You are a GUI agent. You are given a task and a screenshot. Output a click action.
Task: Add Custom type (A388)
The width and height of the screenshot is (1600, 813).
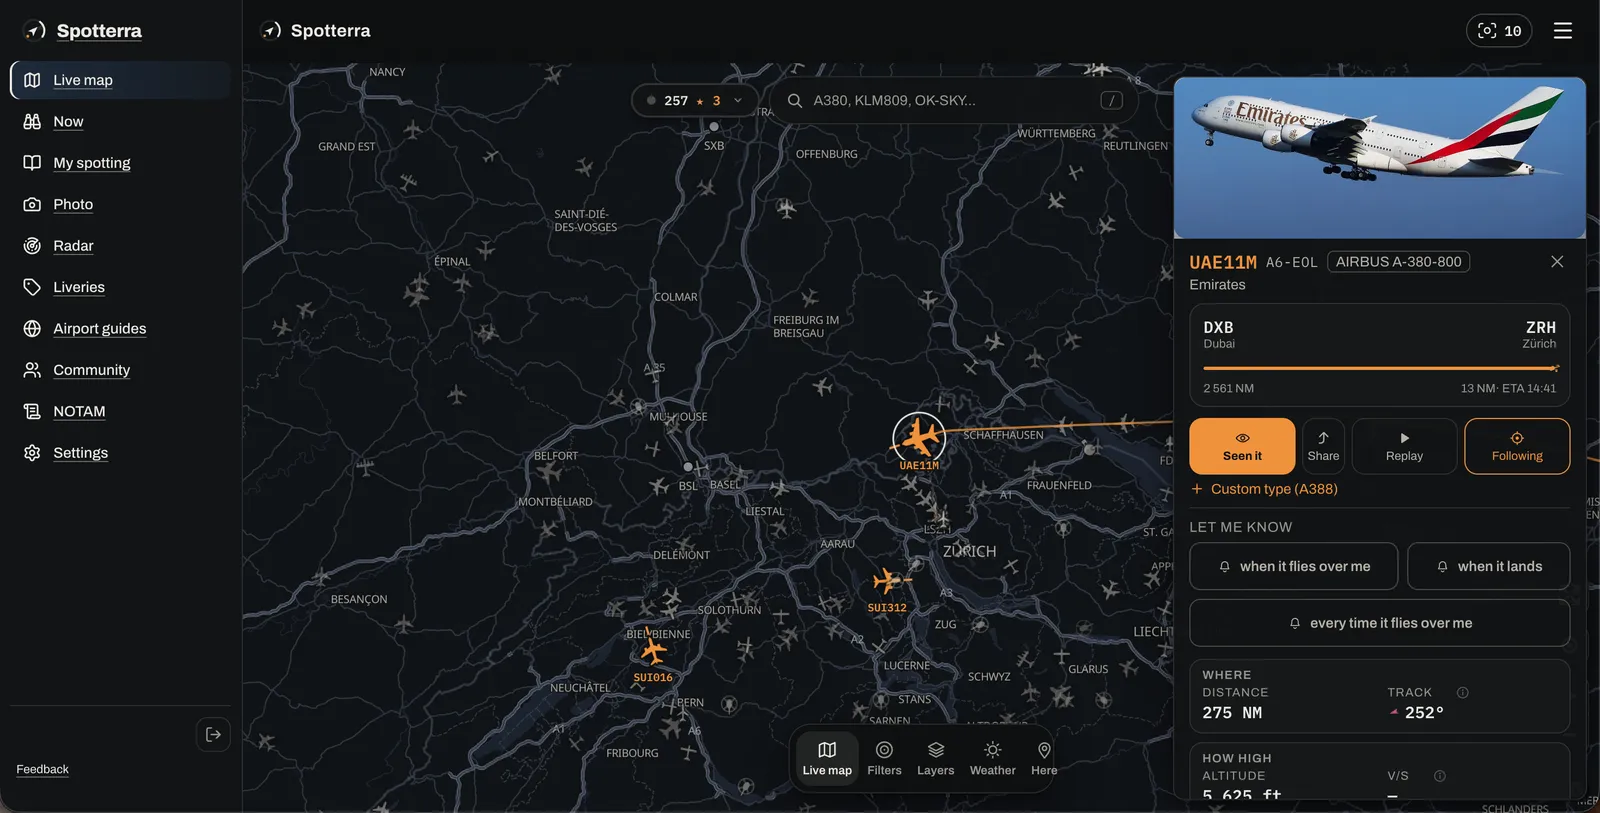[1264, 489]
